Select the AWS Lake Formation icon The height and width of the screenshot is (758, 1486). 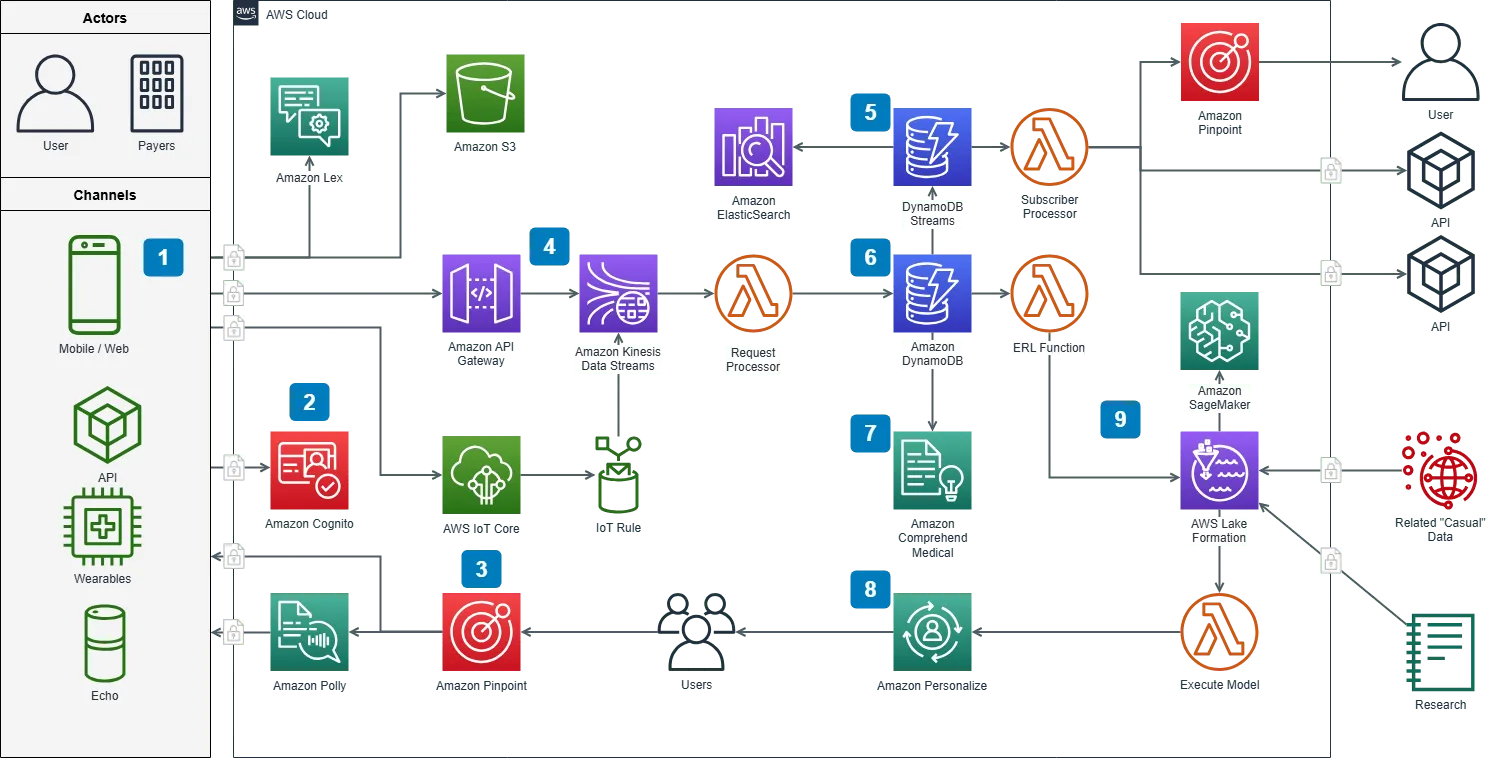[x=1219, y=471]
